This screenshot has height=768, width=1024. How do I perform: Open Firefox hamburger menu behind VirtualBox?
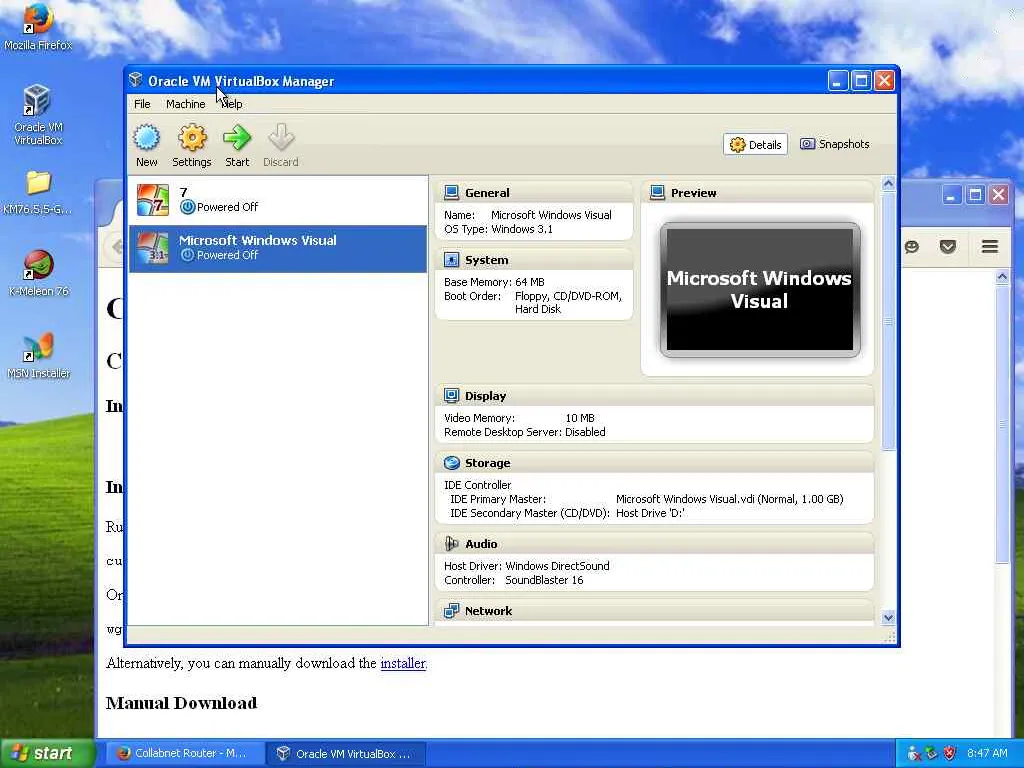[x=990, y=246]
